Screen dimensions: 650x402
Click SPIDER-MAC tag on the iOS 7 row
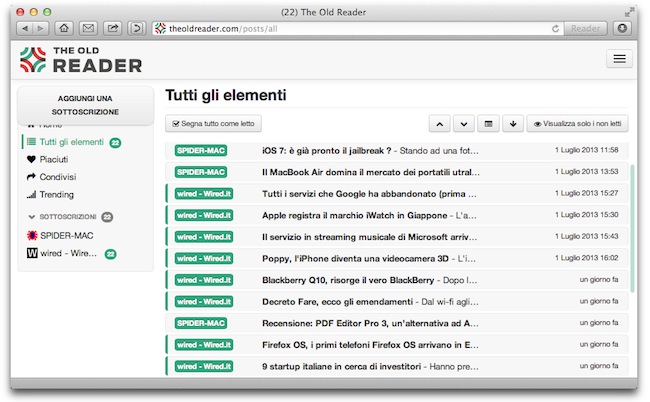pyautogui.click(x=201, y=151)
